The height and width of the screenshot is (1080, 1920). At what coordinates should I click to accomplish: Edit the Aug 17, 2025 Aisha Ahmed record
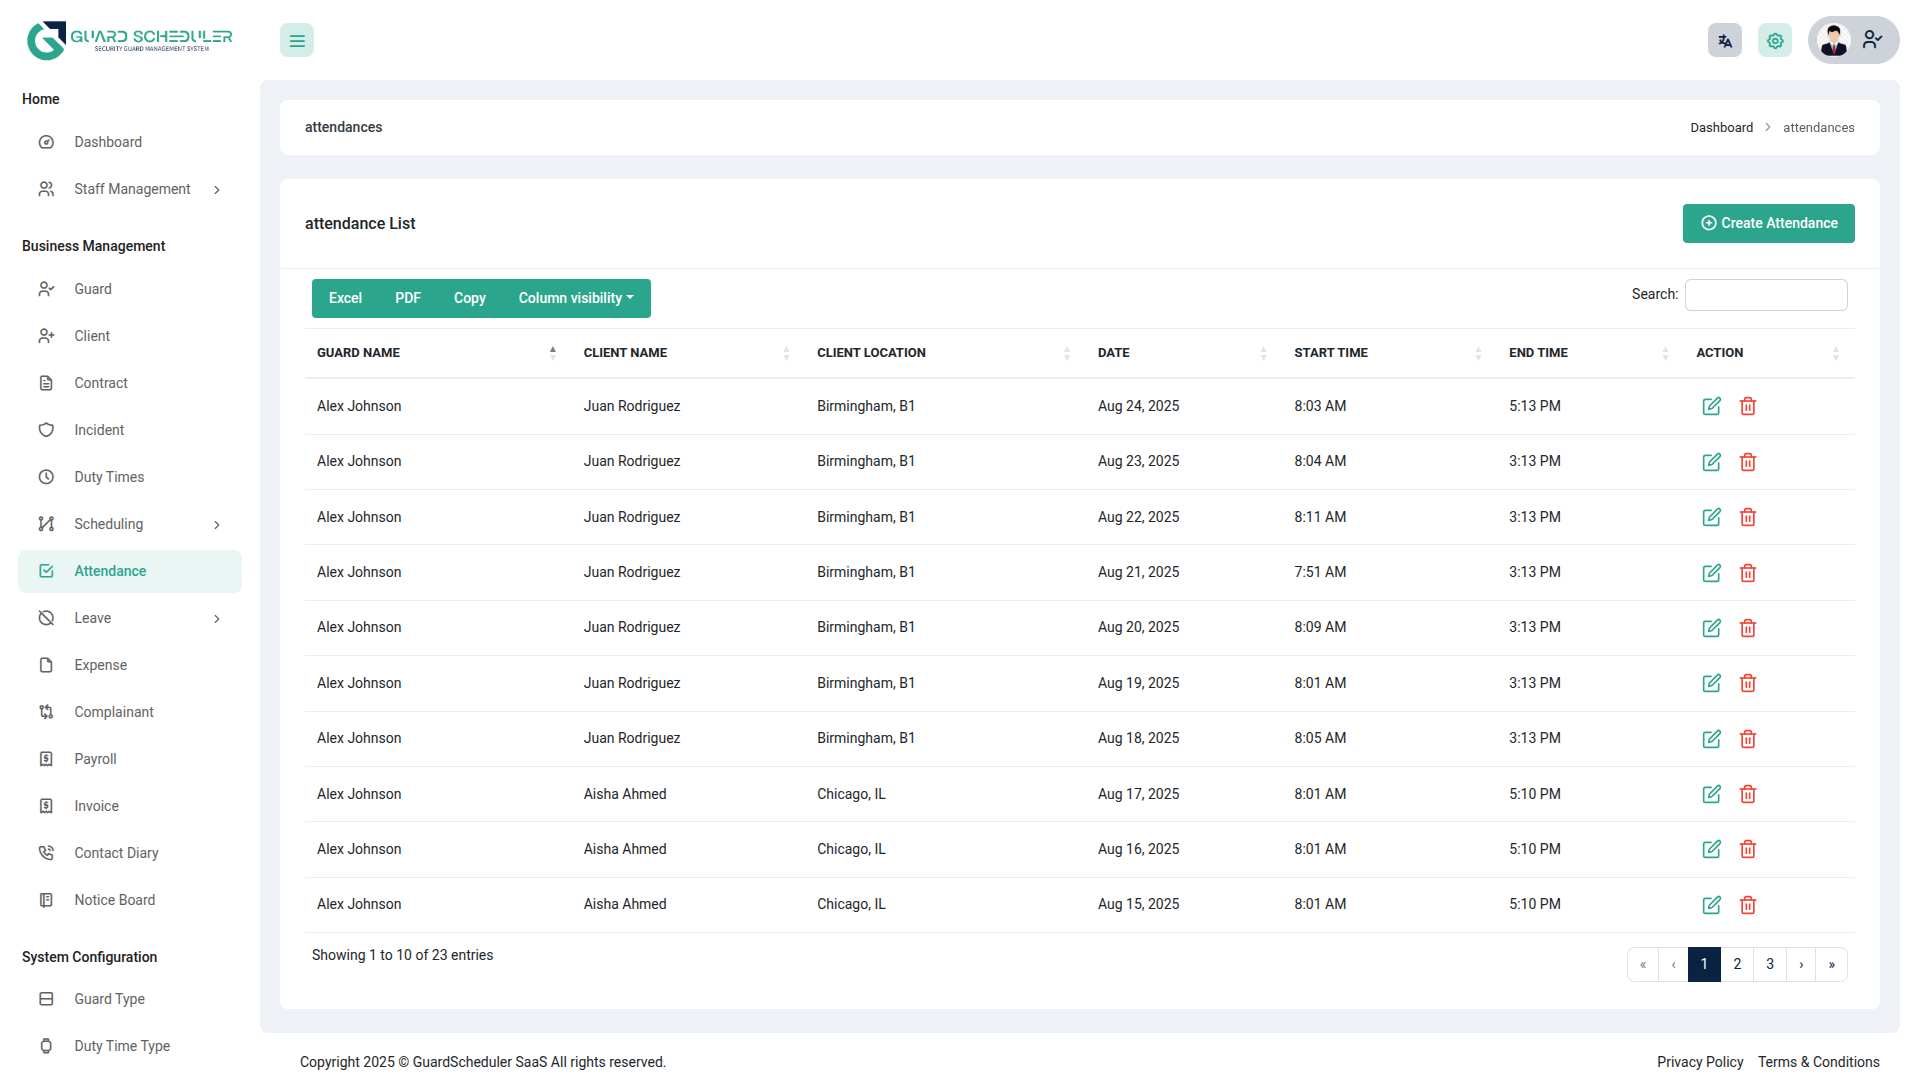pos(1711,794)
